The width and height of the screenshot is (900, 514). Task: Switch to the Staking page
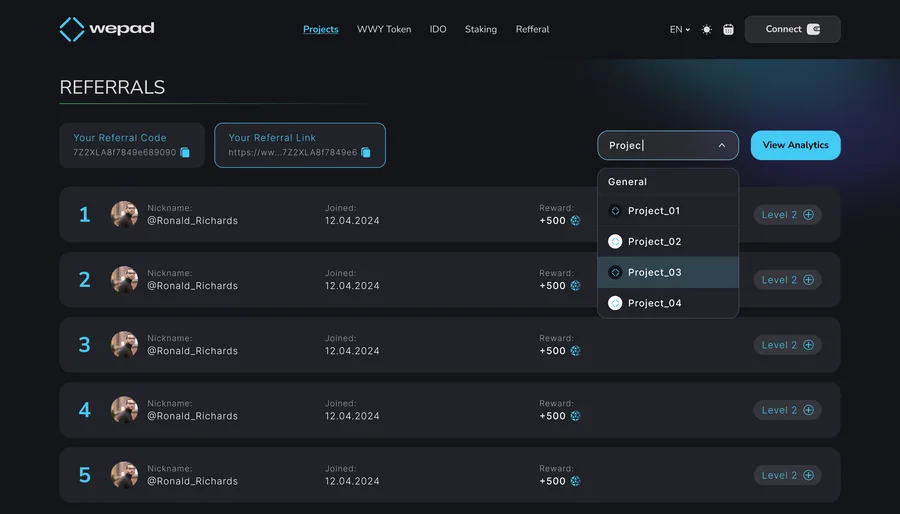(481, 29)
